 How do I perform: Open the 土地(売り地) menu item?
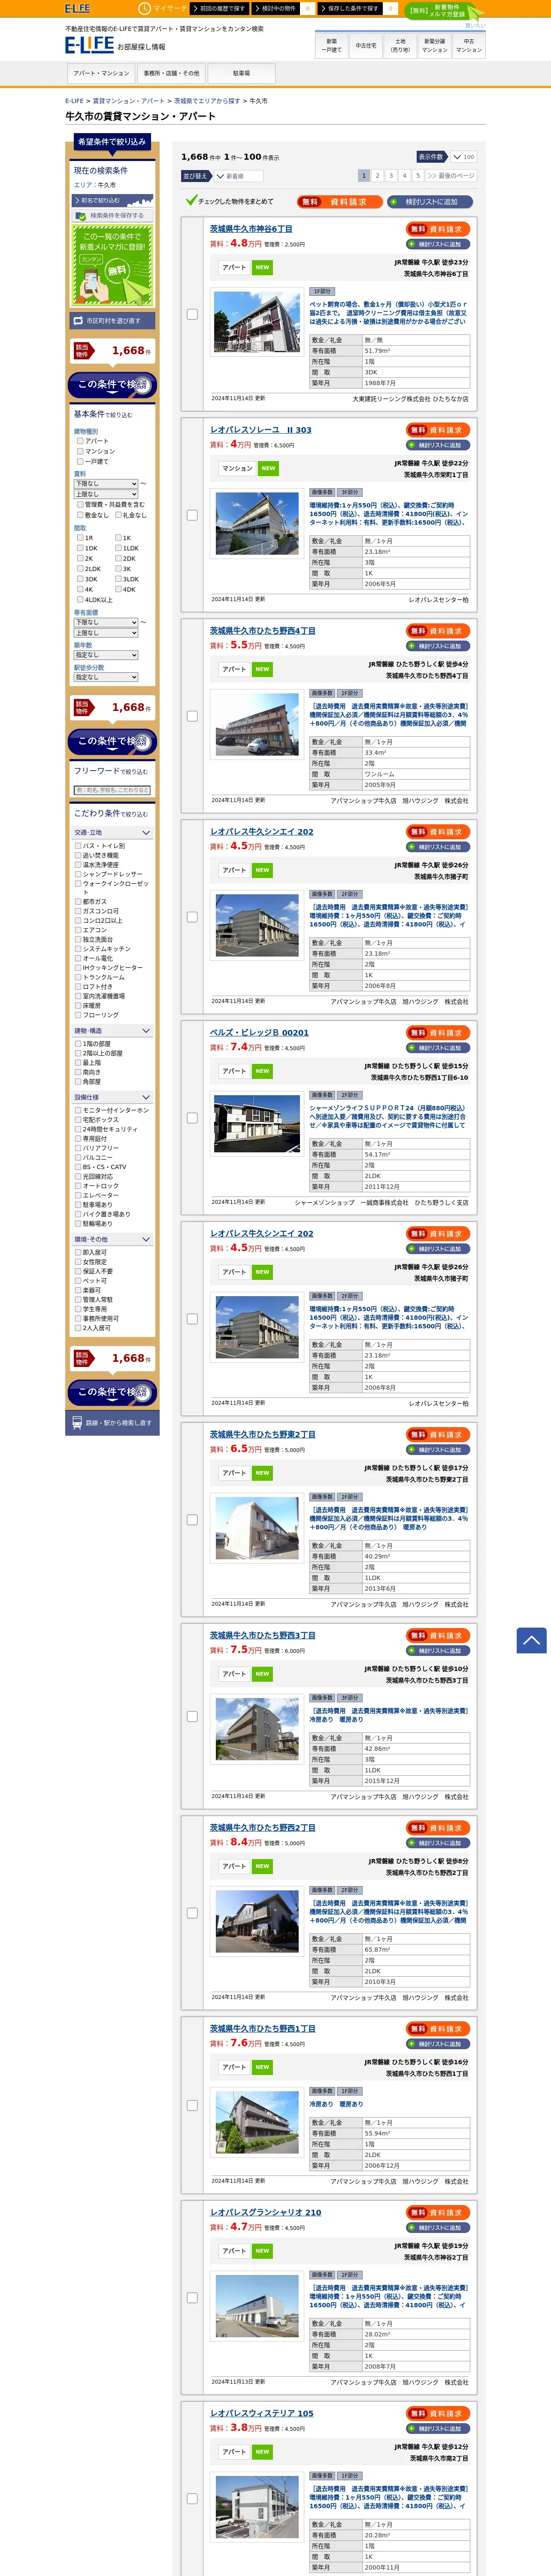pyautogui.click(x=400, y=45)
